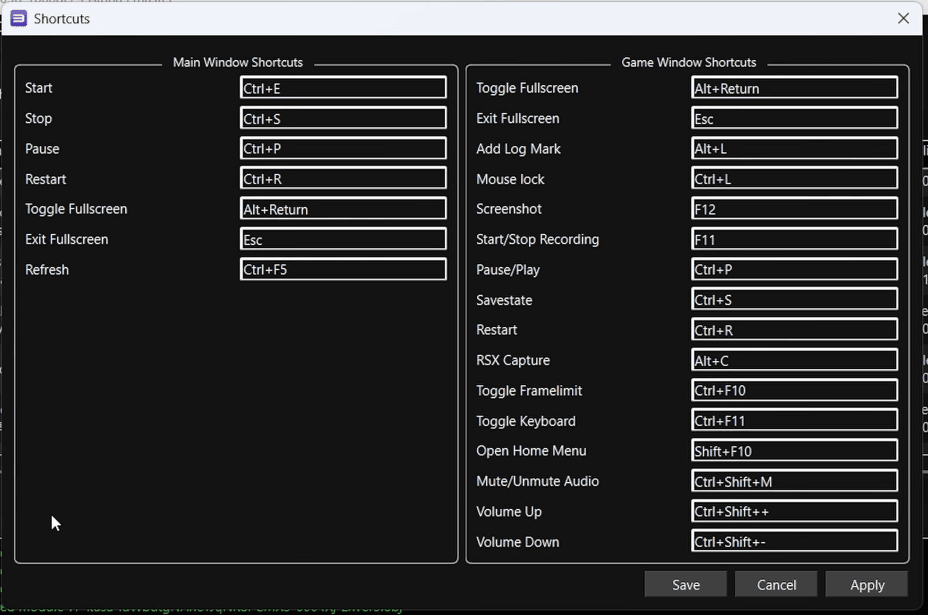Edit the Screenshot shortcut field F12
928x615 pixels.
click(x=794, y=208)
